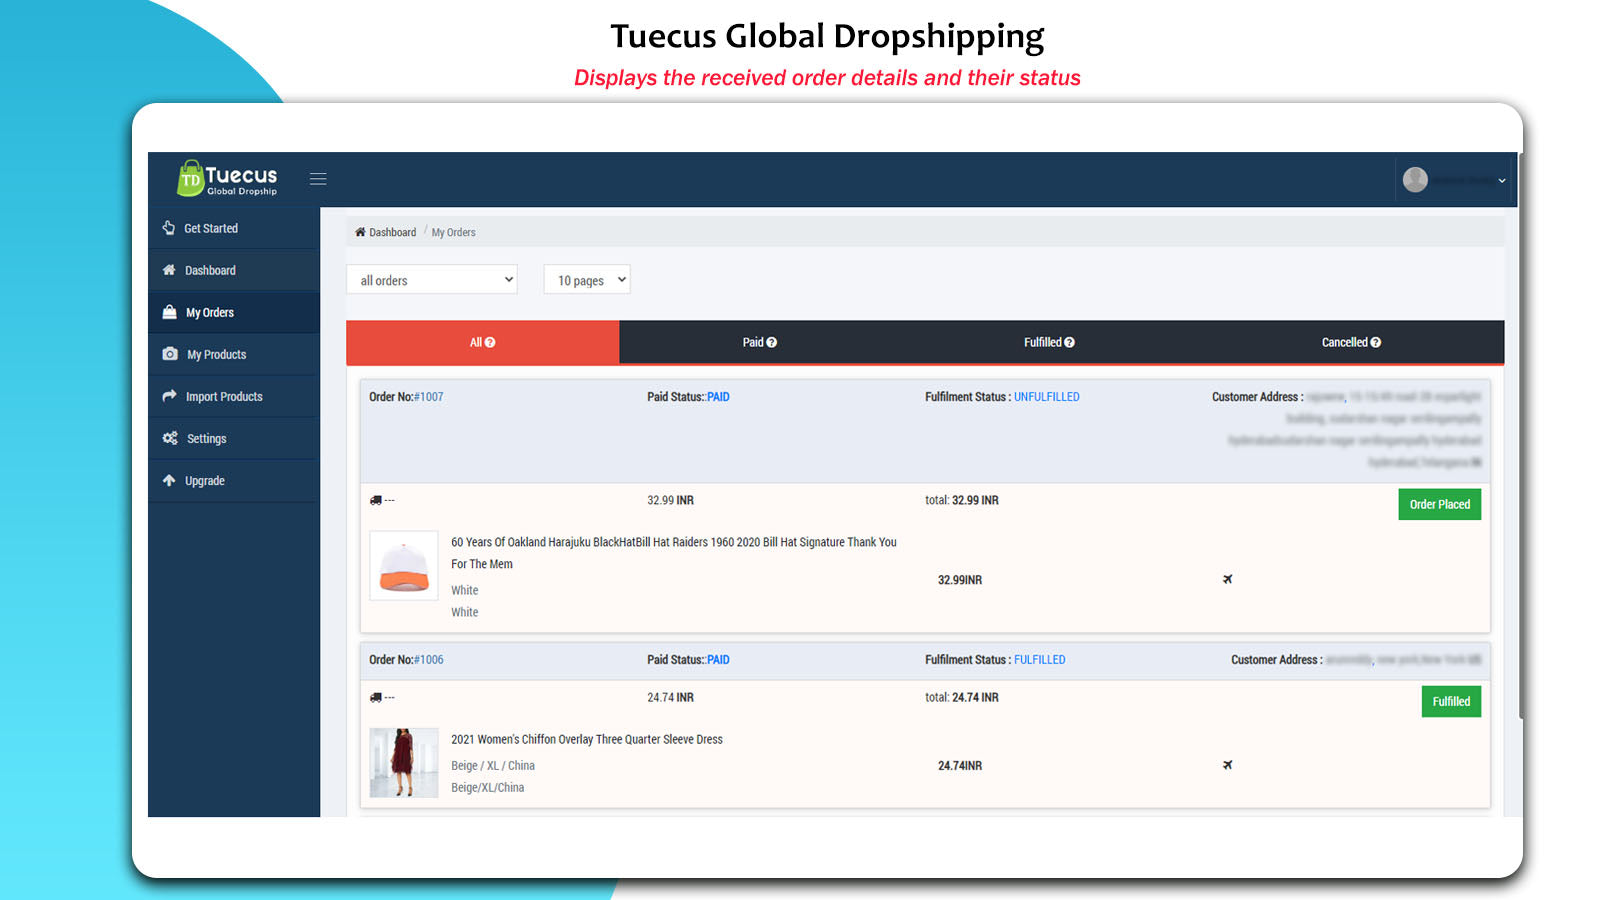The height and width of the screenshot is (900, 1600).
Task: Open My Products page
Action: tap(234, 354)
